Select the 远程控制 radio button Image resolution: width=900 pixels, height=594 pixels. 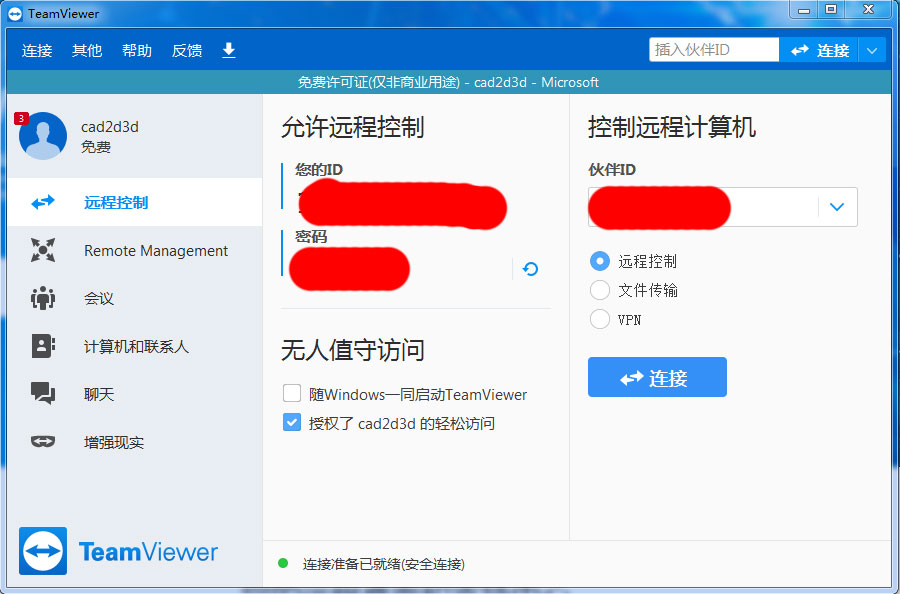600,261
